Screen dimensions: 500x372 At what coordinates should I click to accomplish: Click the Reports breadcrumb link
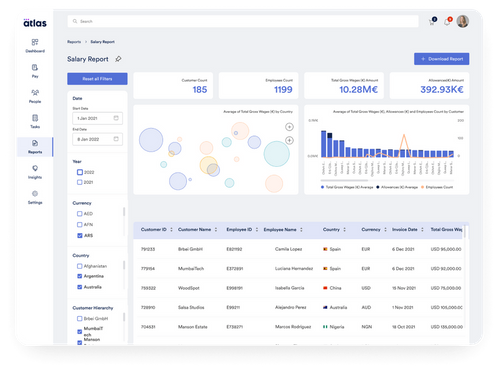(74, 42)
